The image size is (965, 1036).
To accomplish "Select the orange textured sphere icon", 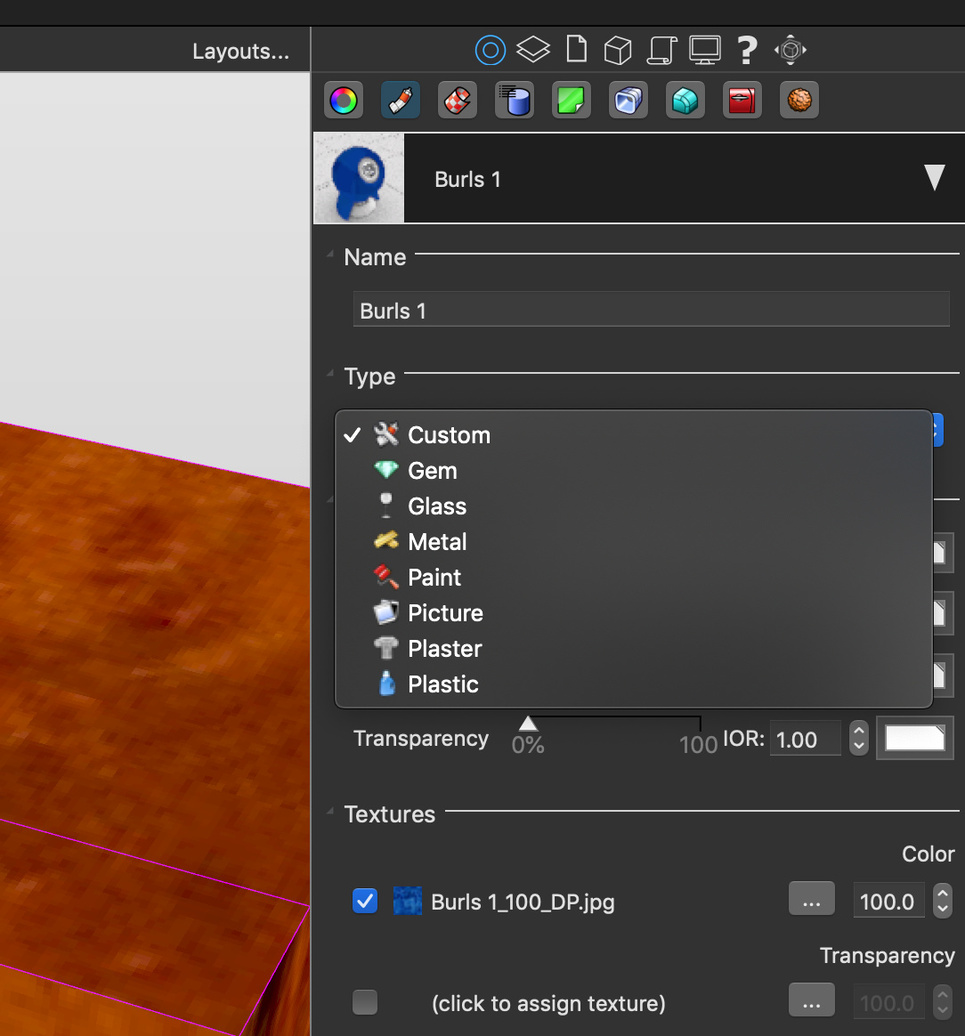I will (799, 100).
